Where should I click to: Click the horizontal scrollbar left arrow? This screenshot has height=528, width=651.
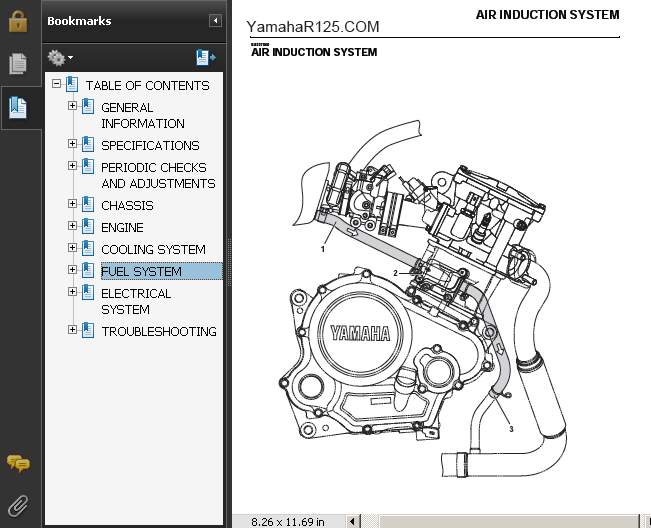click(x=350, y=521)
